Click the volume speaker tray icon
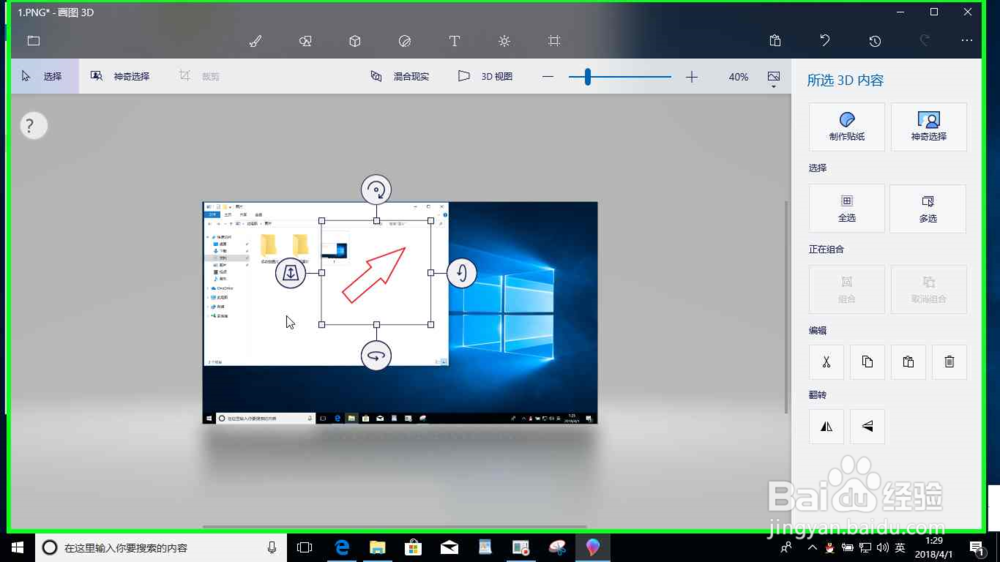Screen dimensions: 1000x562 [883, 547]
